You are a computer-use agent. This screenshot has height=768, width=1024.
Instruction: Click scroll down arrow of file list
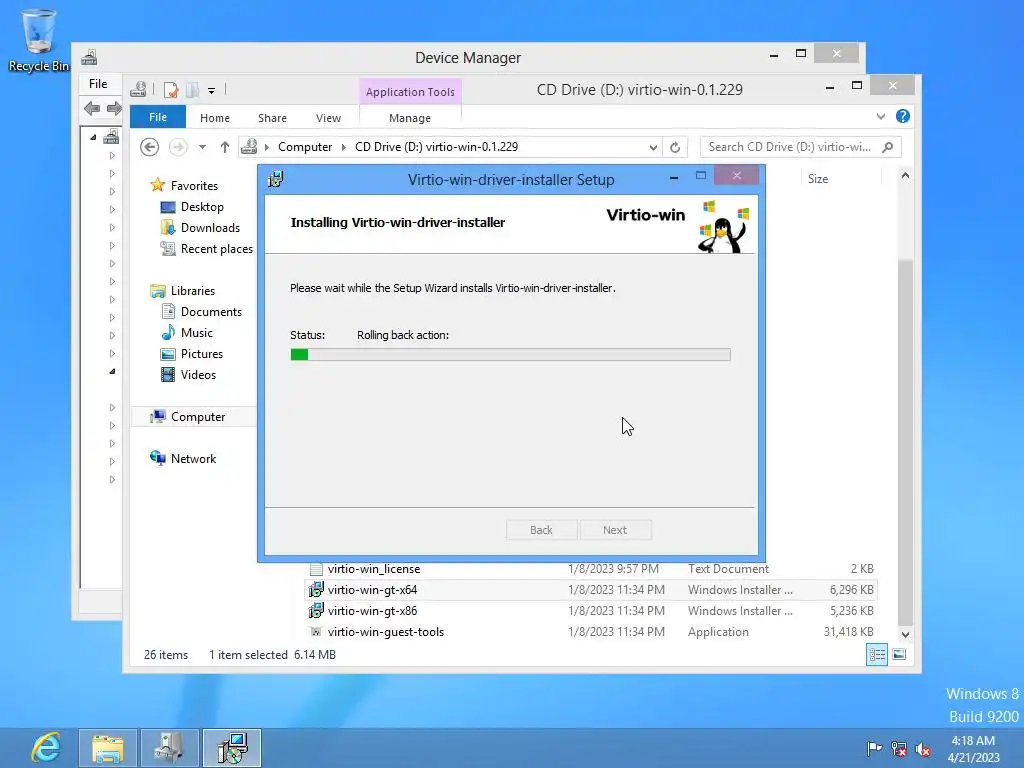tap(905, 635)
